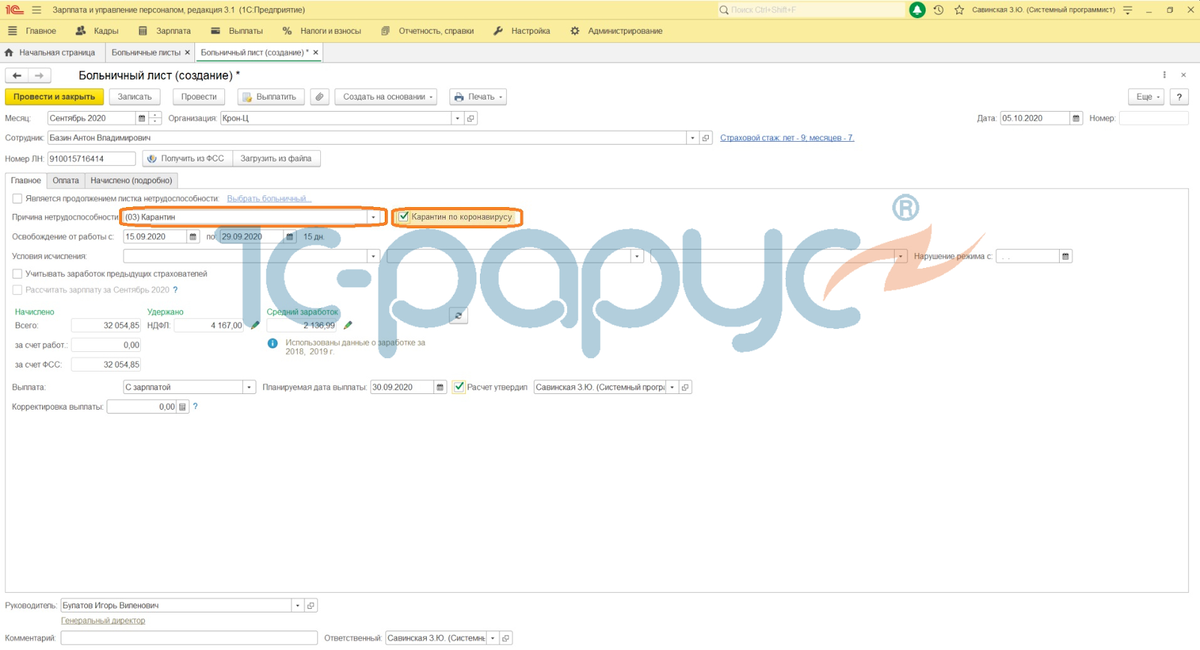This screenshot has height=650, width=1200.
Task: Open calendar for end date 29.09.2020
Action: pyautogui.click(x=290, y=237)
